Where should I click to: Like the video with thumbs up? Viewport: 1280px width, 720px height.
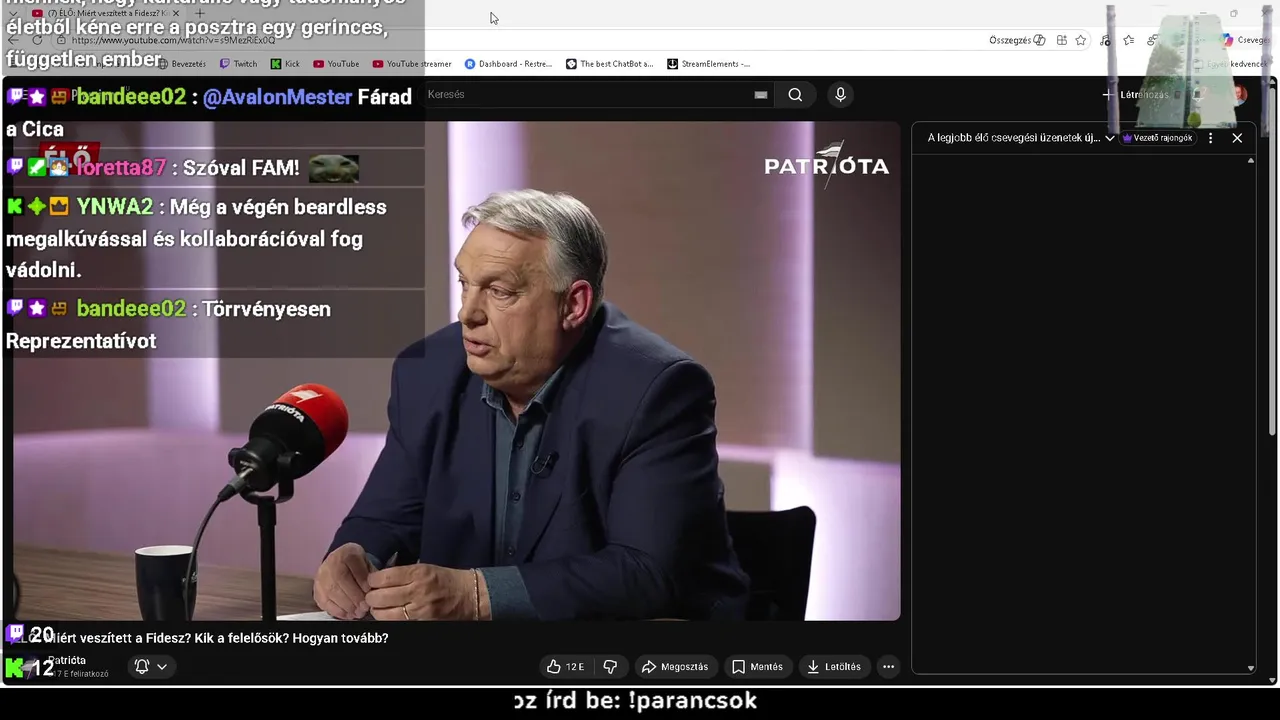pyautogui.click(x=565, y=667)
